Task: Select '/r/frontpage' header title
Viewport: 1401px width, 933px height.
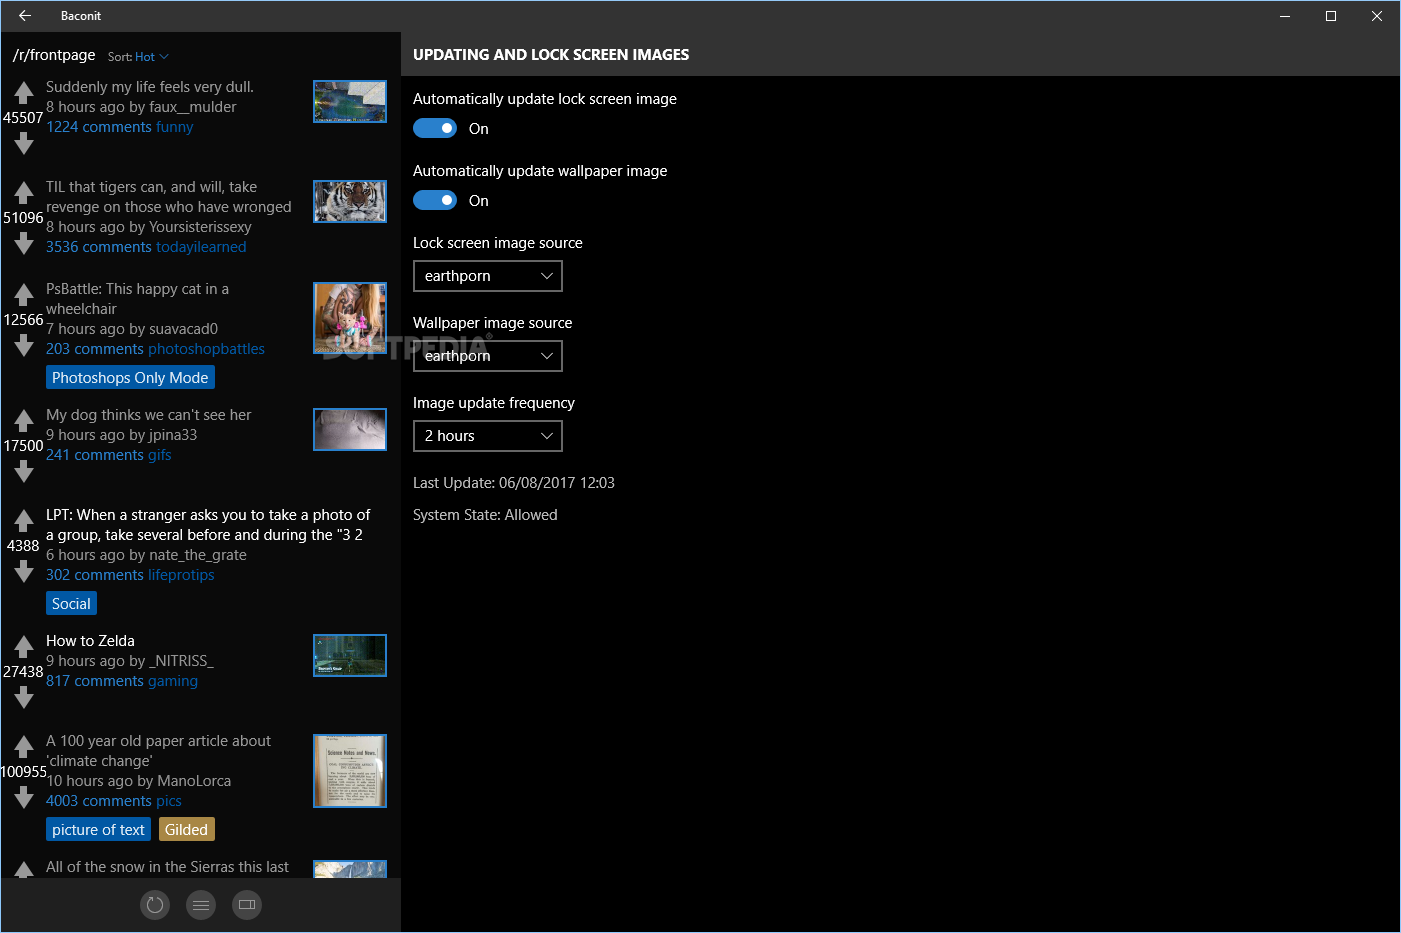Action: click(54, 55)
